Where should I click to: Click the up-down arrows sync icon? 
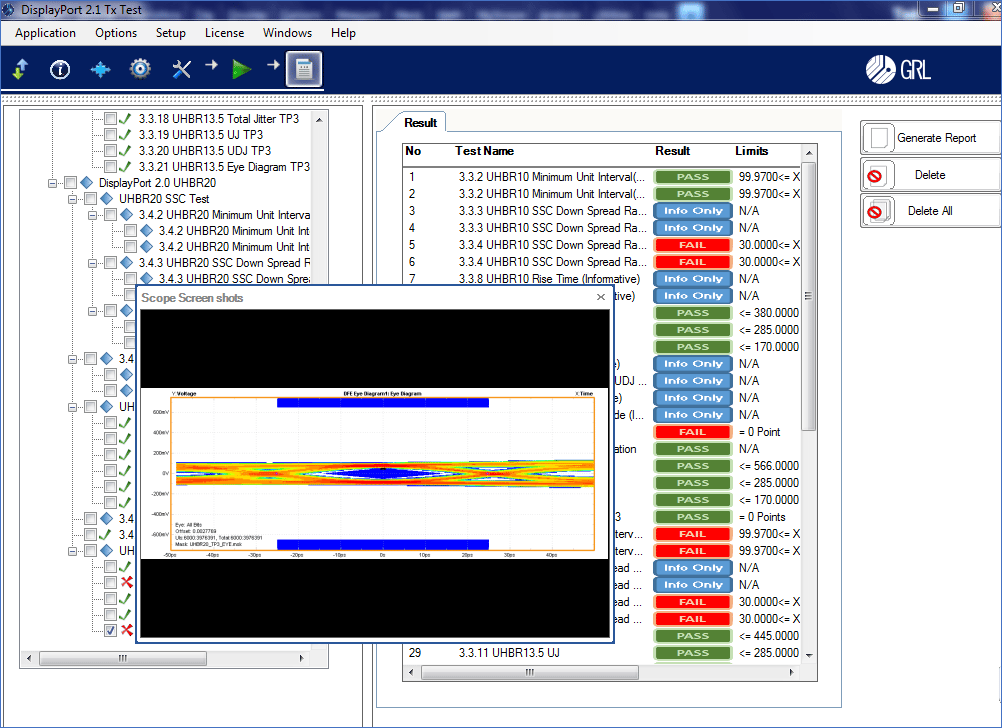[x=21, y=69]
